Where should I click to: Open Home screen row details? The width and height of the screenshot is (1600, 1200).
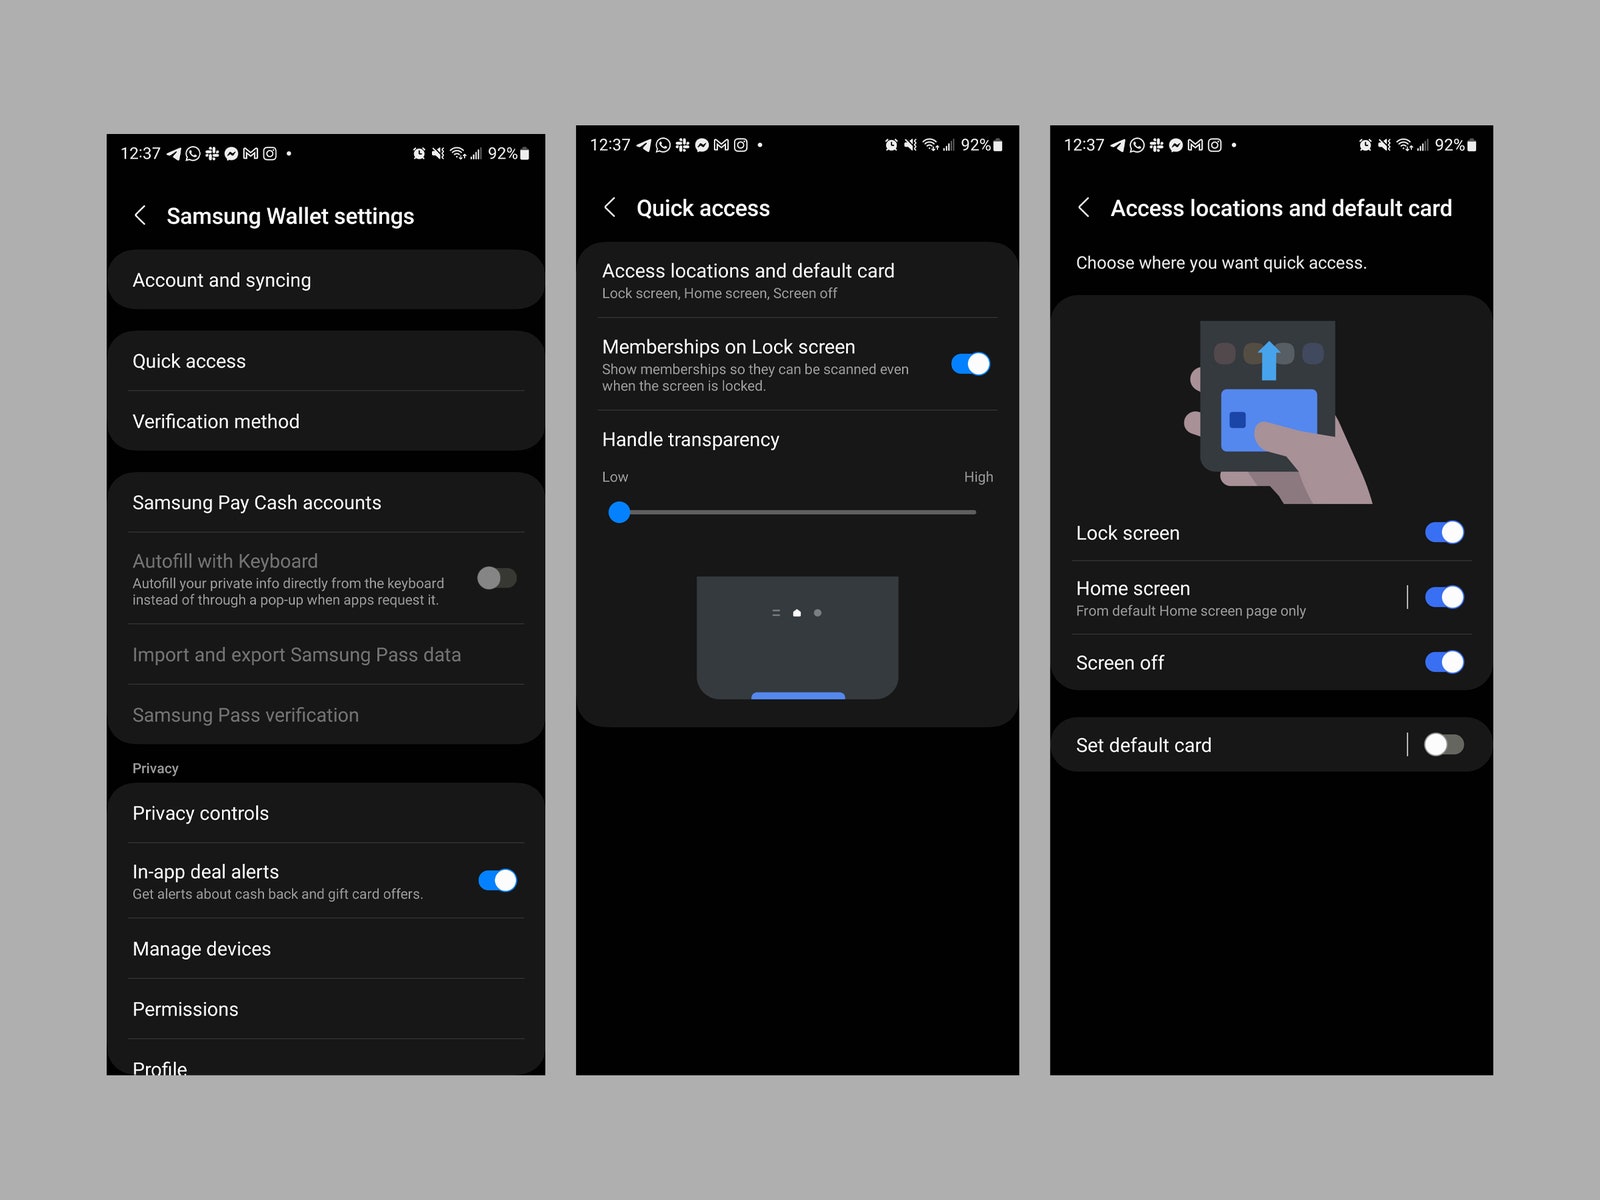click(1230, 598)
